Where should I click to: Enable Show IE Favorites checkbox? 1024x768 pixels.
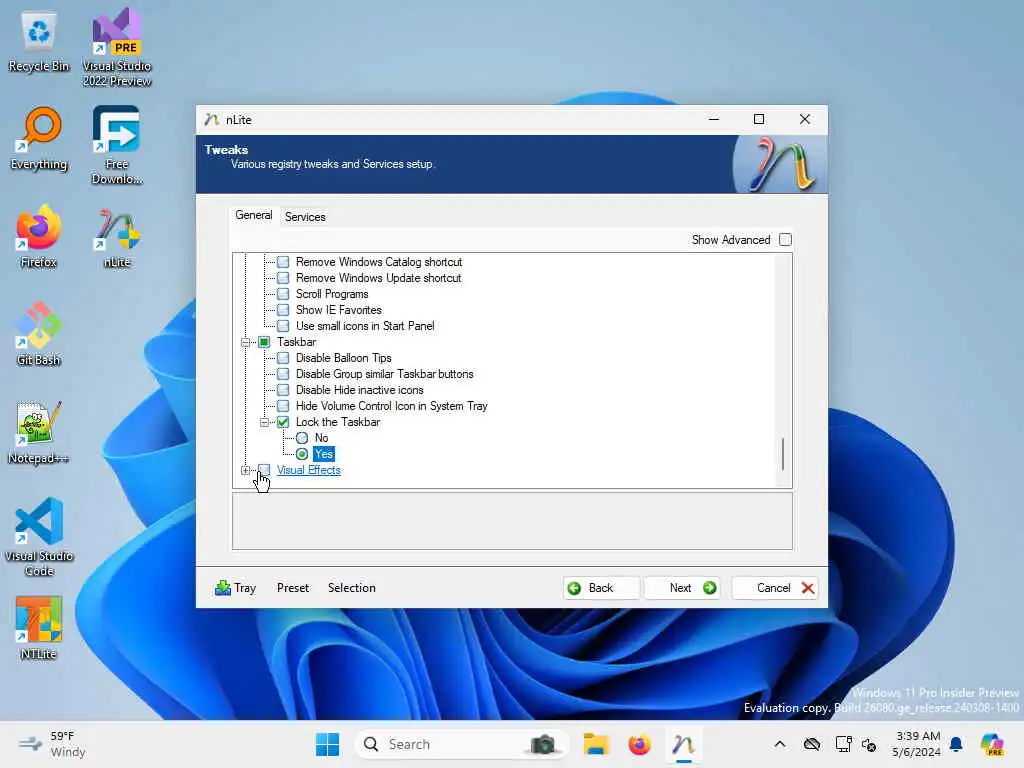point(283,310)
